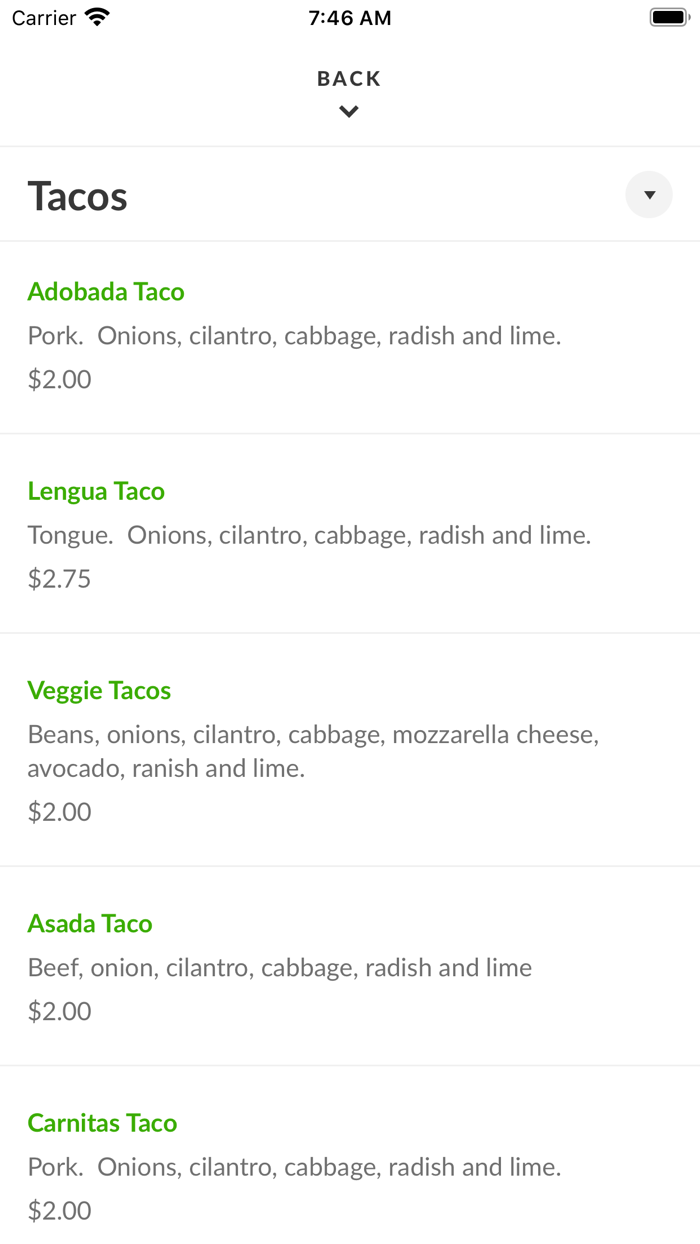
Task: Tap the BACK menu label
Action: click(348, 78)
